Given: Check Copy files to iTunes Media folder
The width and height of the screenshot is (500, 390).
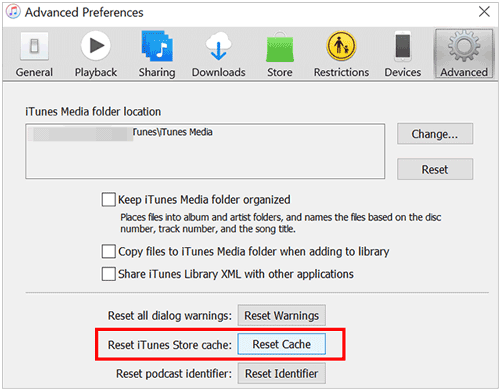Looking at the screenshot, I should click(109, 251).
